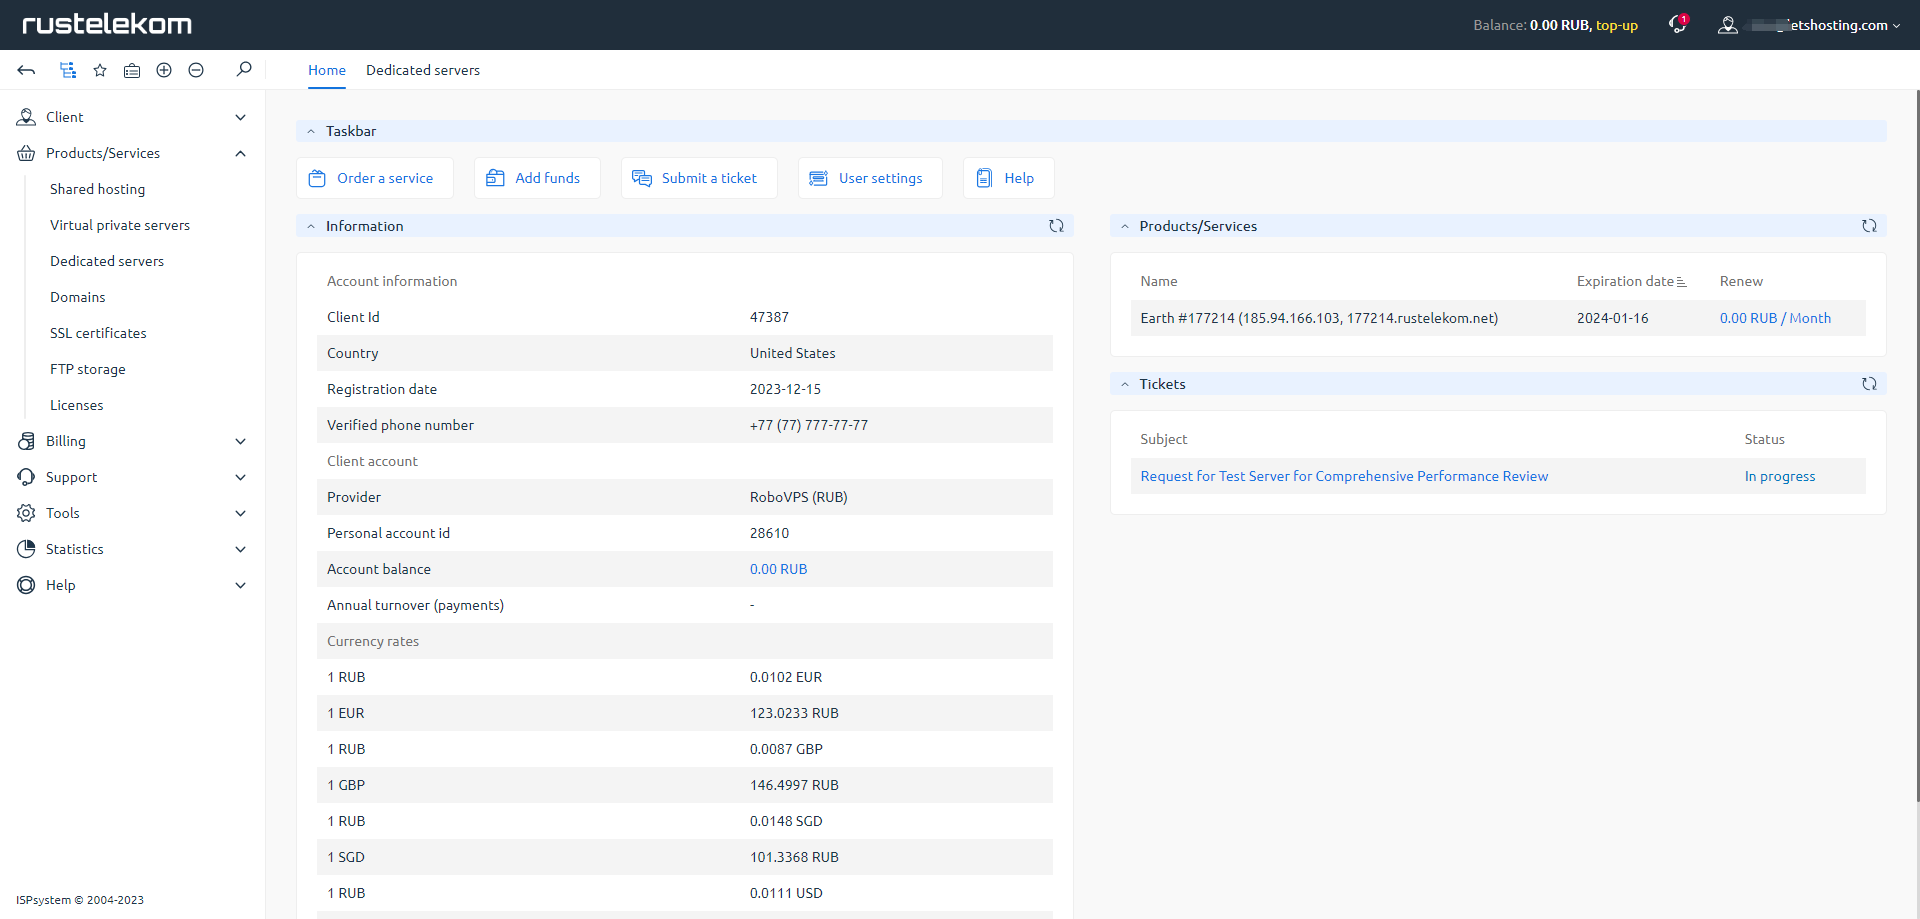This screenshot has width=1920, height=919.
Task: Click the 0.00 RUB / Month renew link
Action: pyautogui.click(x=1775, y=318)
